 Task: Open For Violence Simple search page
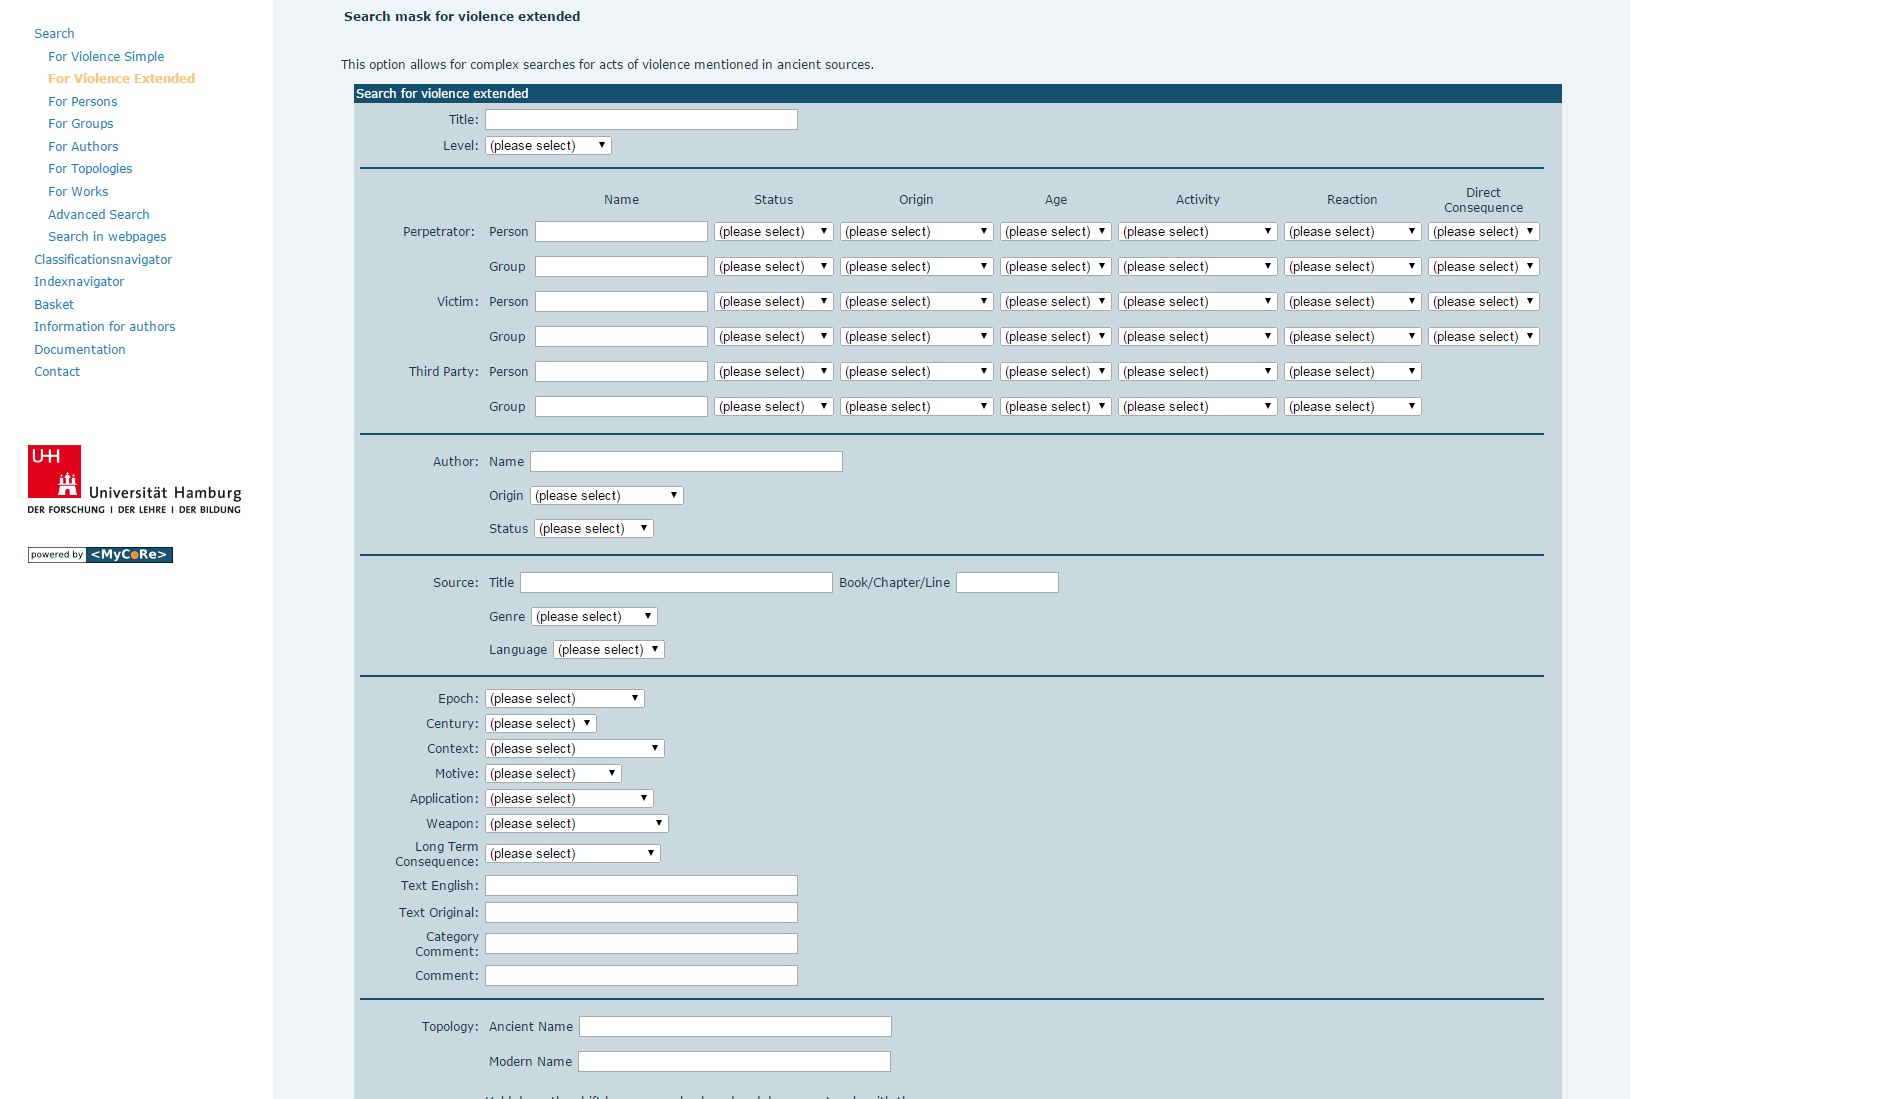click(106, 57)
